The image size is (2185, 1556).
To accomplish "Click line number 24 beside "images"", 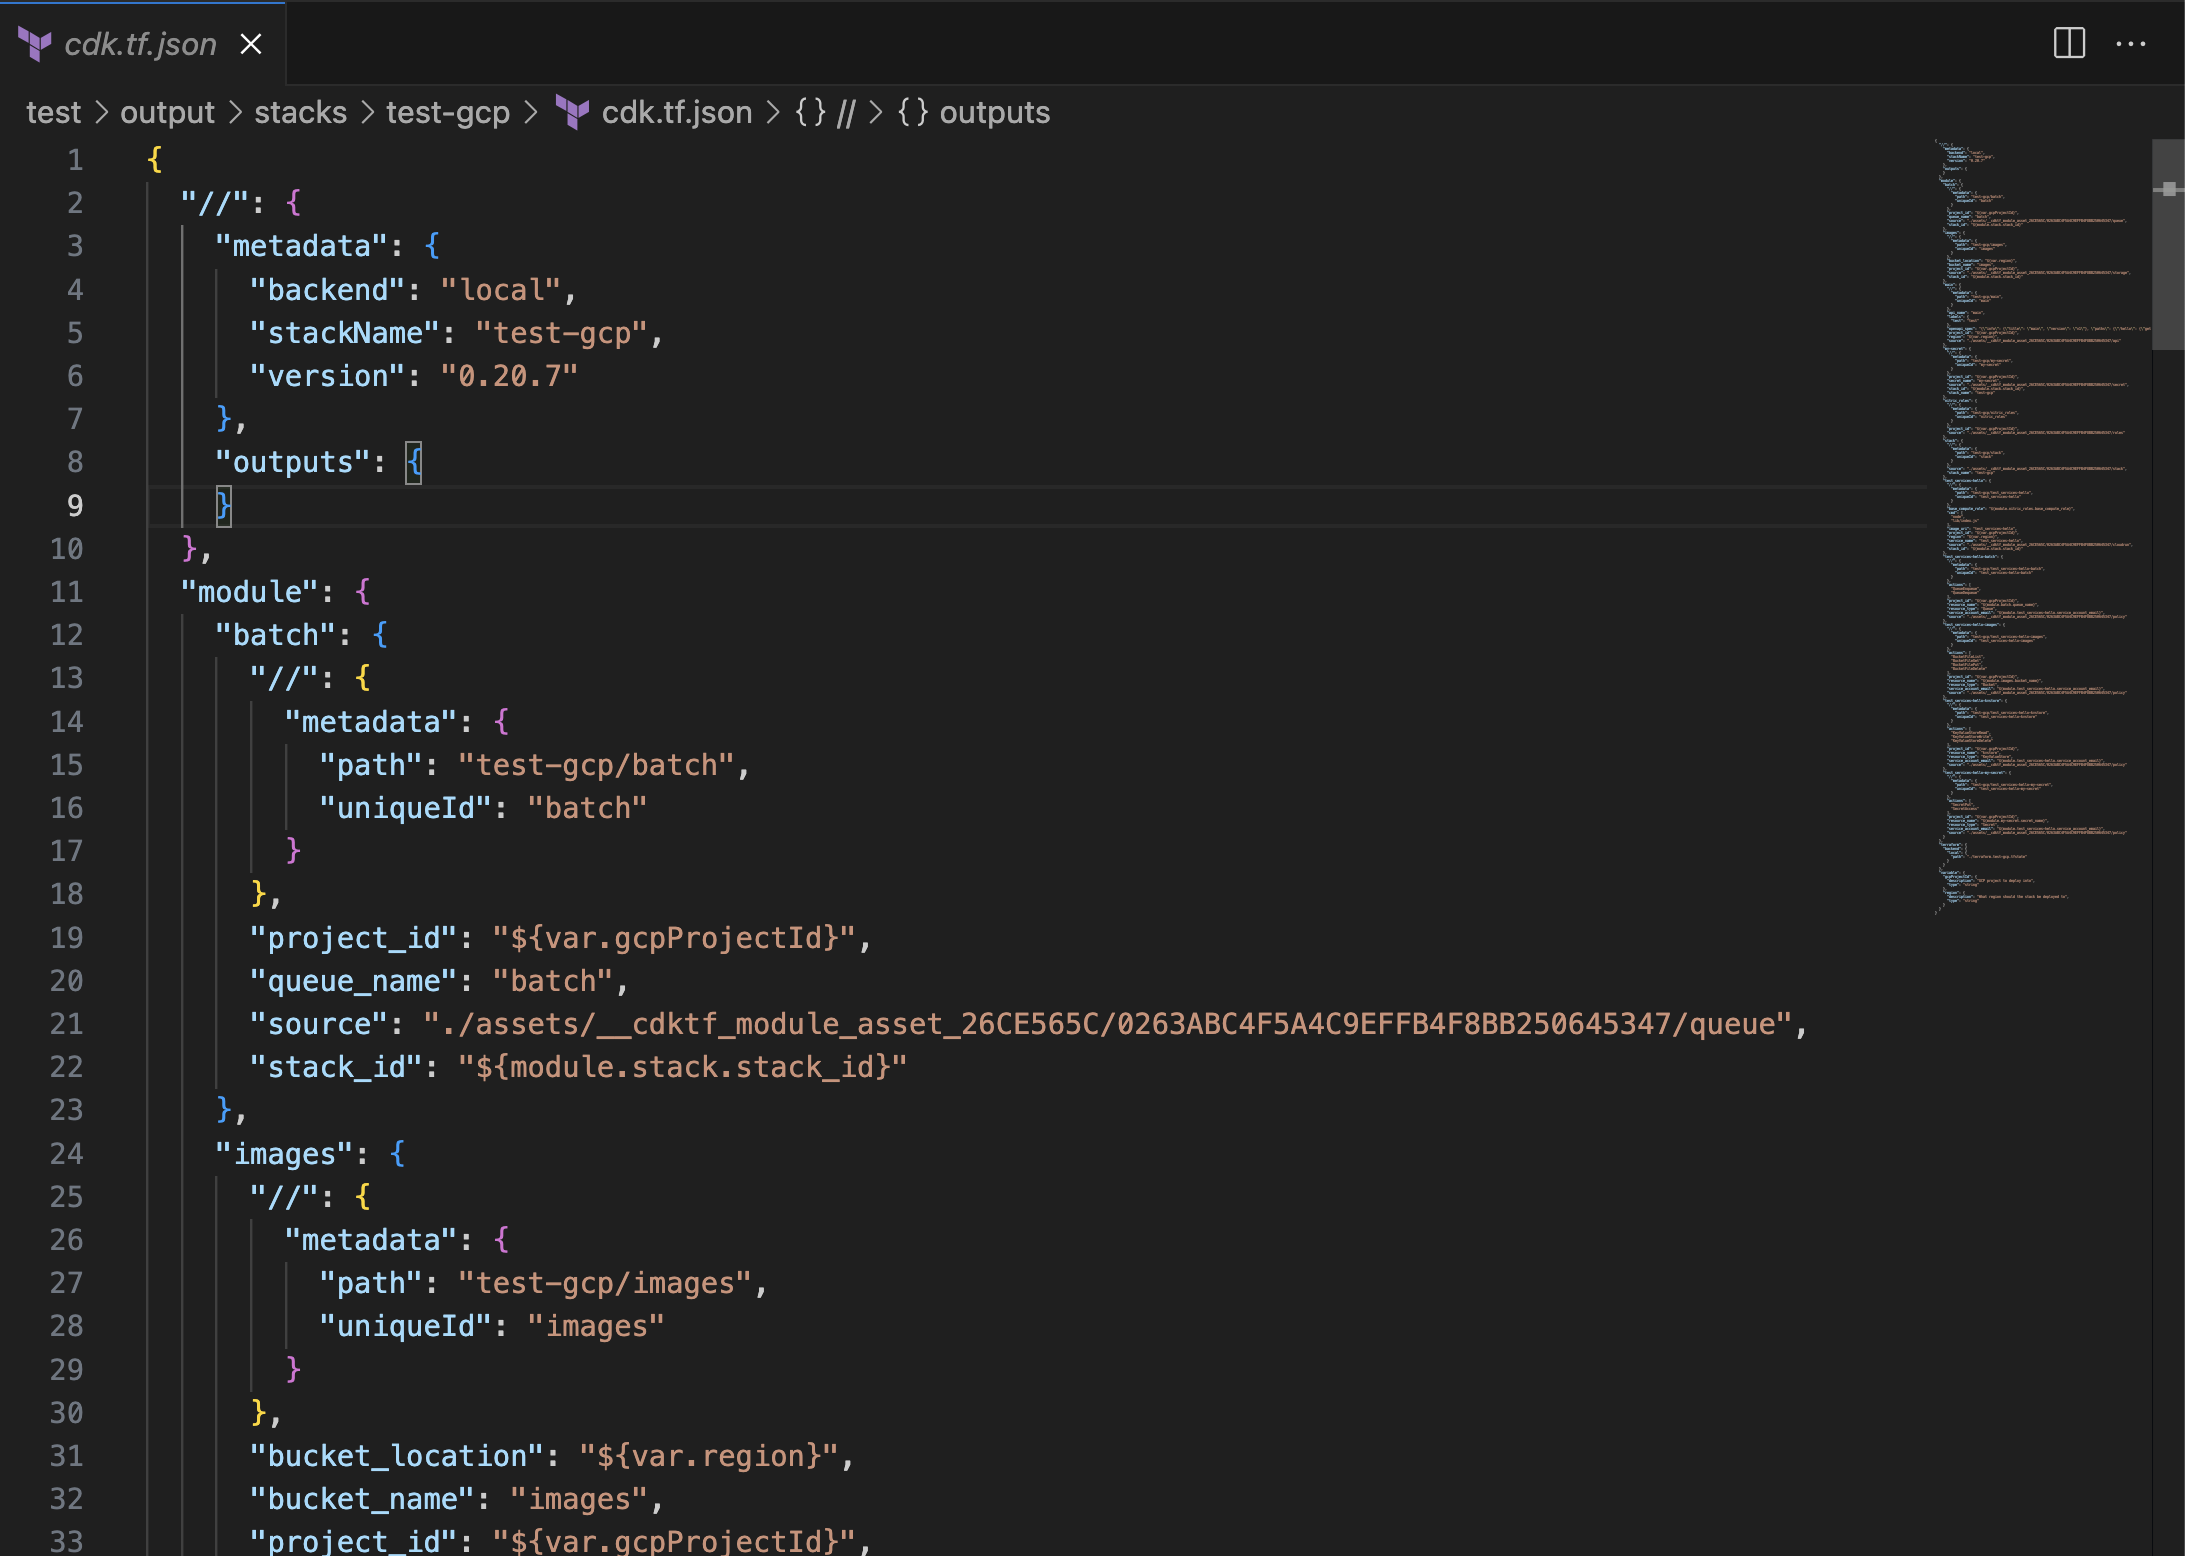I will pyautogui.click(x=67, y=1154).
